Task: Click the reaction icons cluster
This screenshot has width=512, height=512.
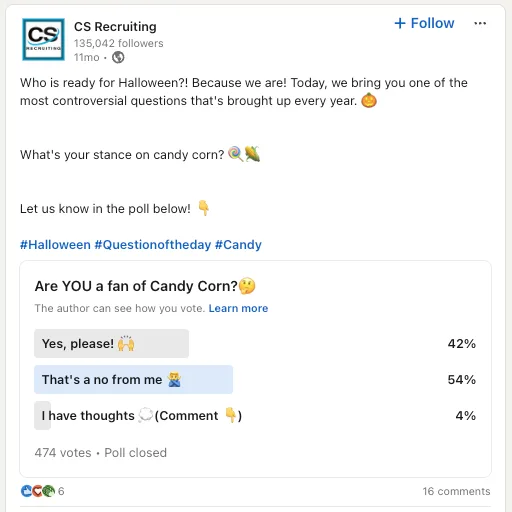Action: (x=38, y=491)
